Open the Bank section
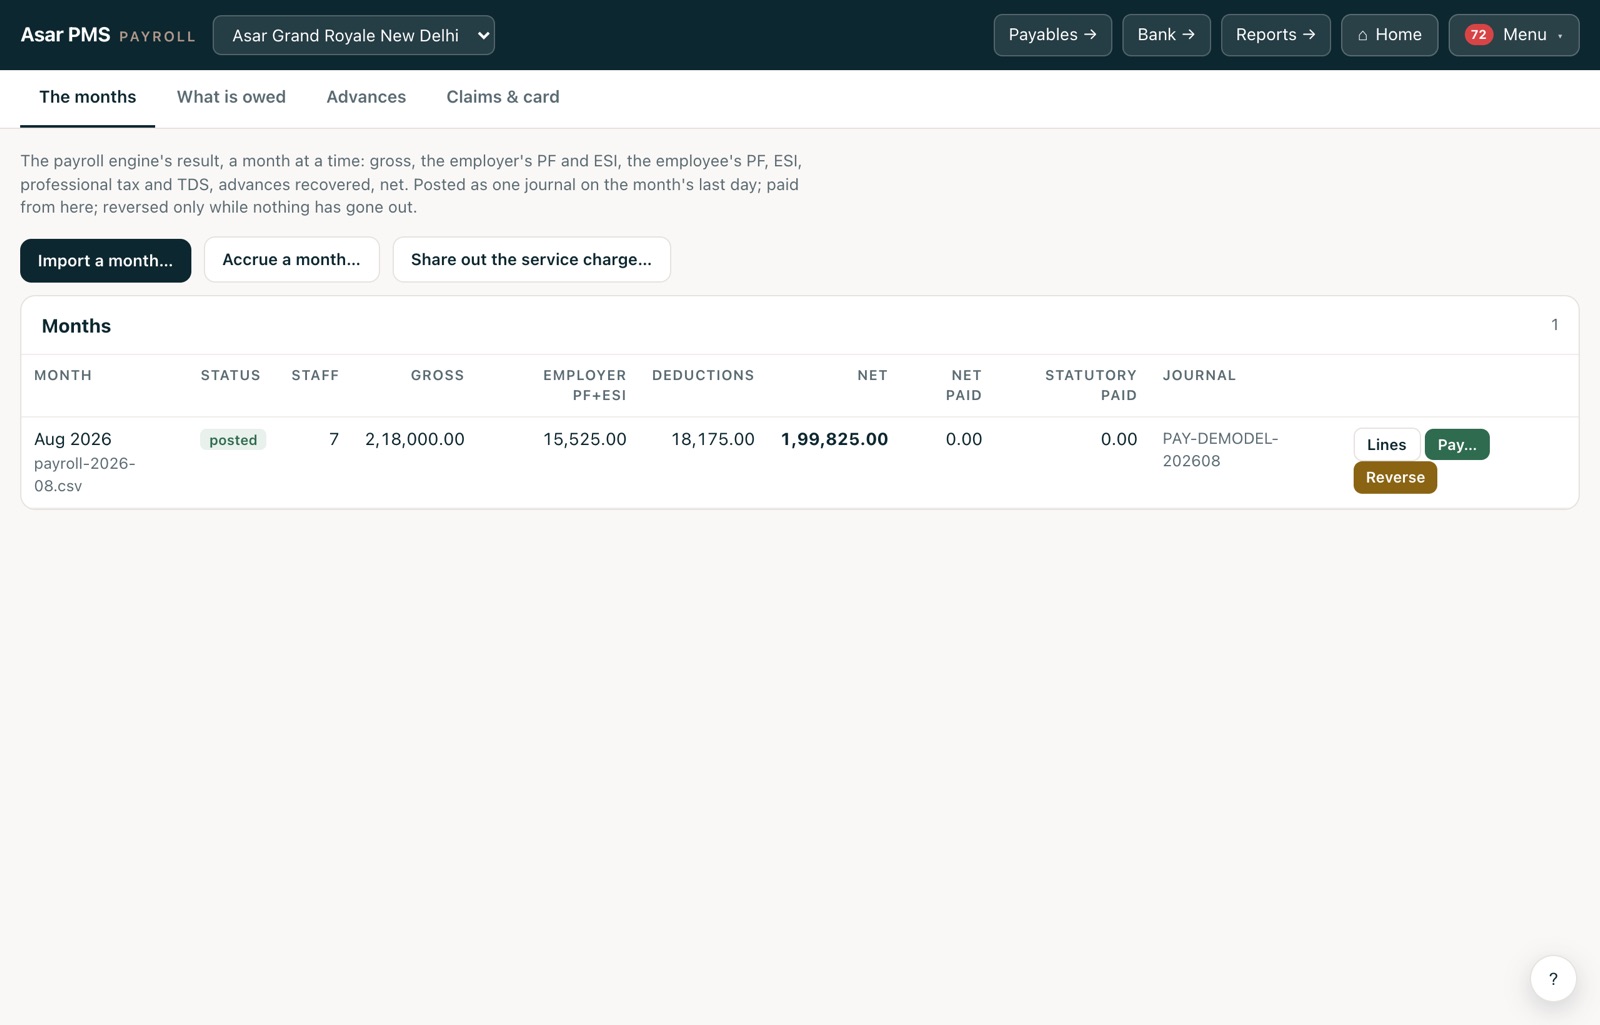Screen dimensions: 1600x1025 [x=1166, y=35]
